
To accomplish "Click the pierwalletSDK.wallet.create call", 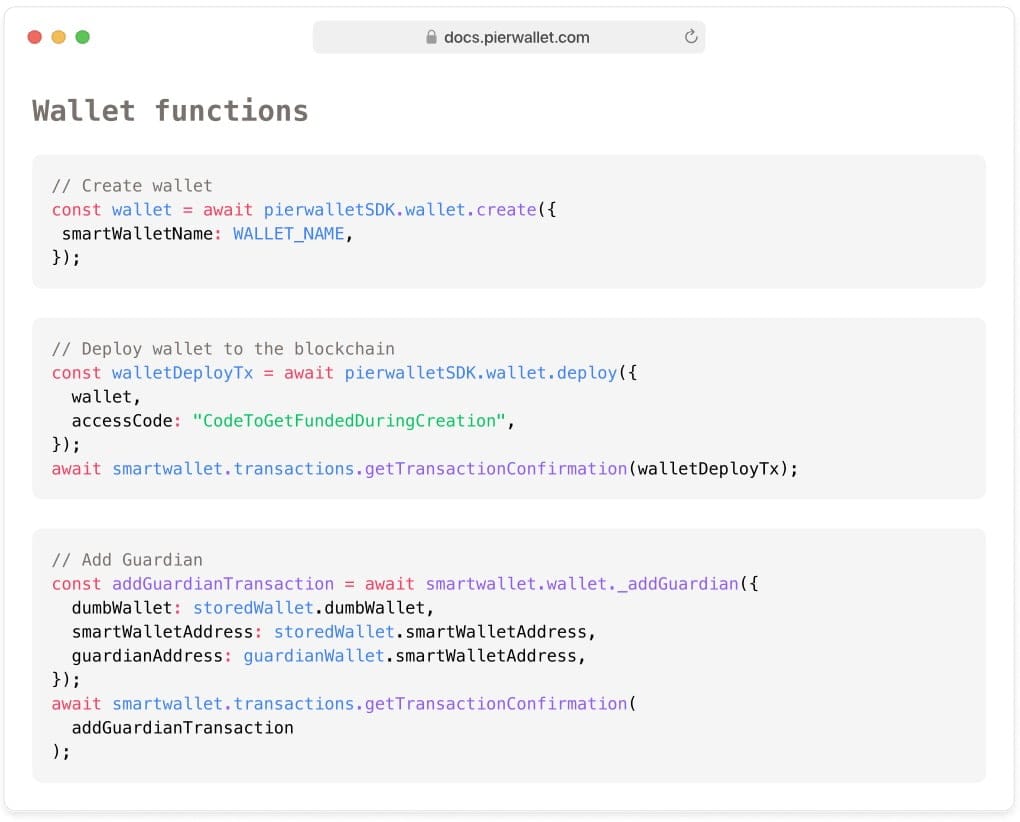I will tap(400, 210).
